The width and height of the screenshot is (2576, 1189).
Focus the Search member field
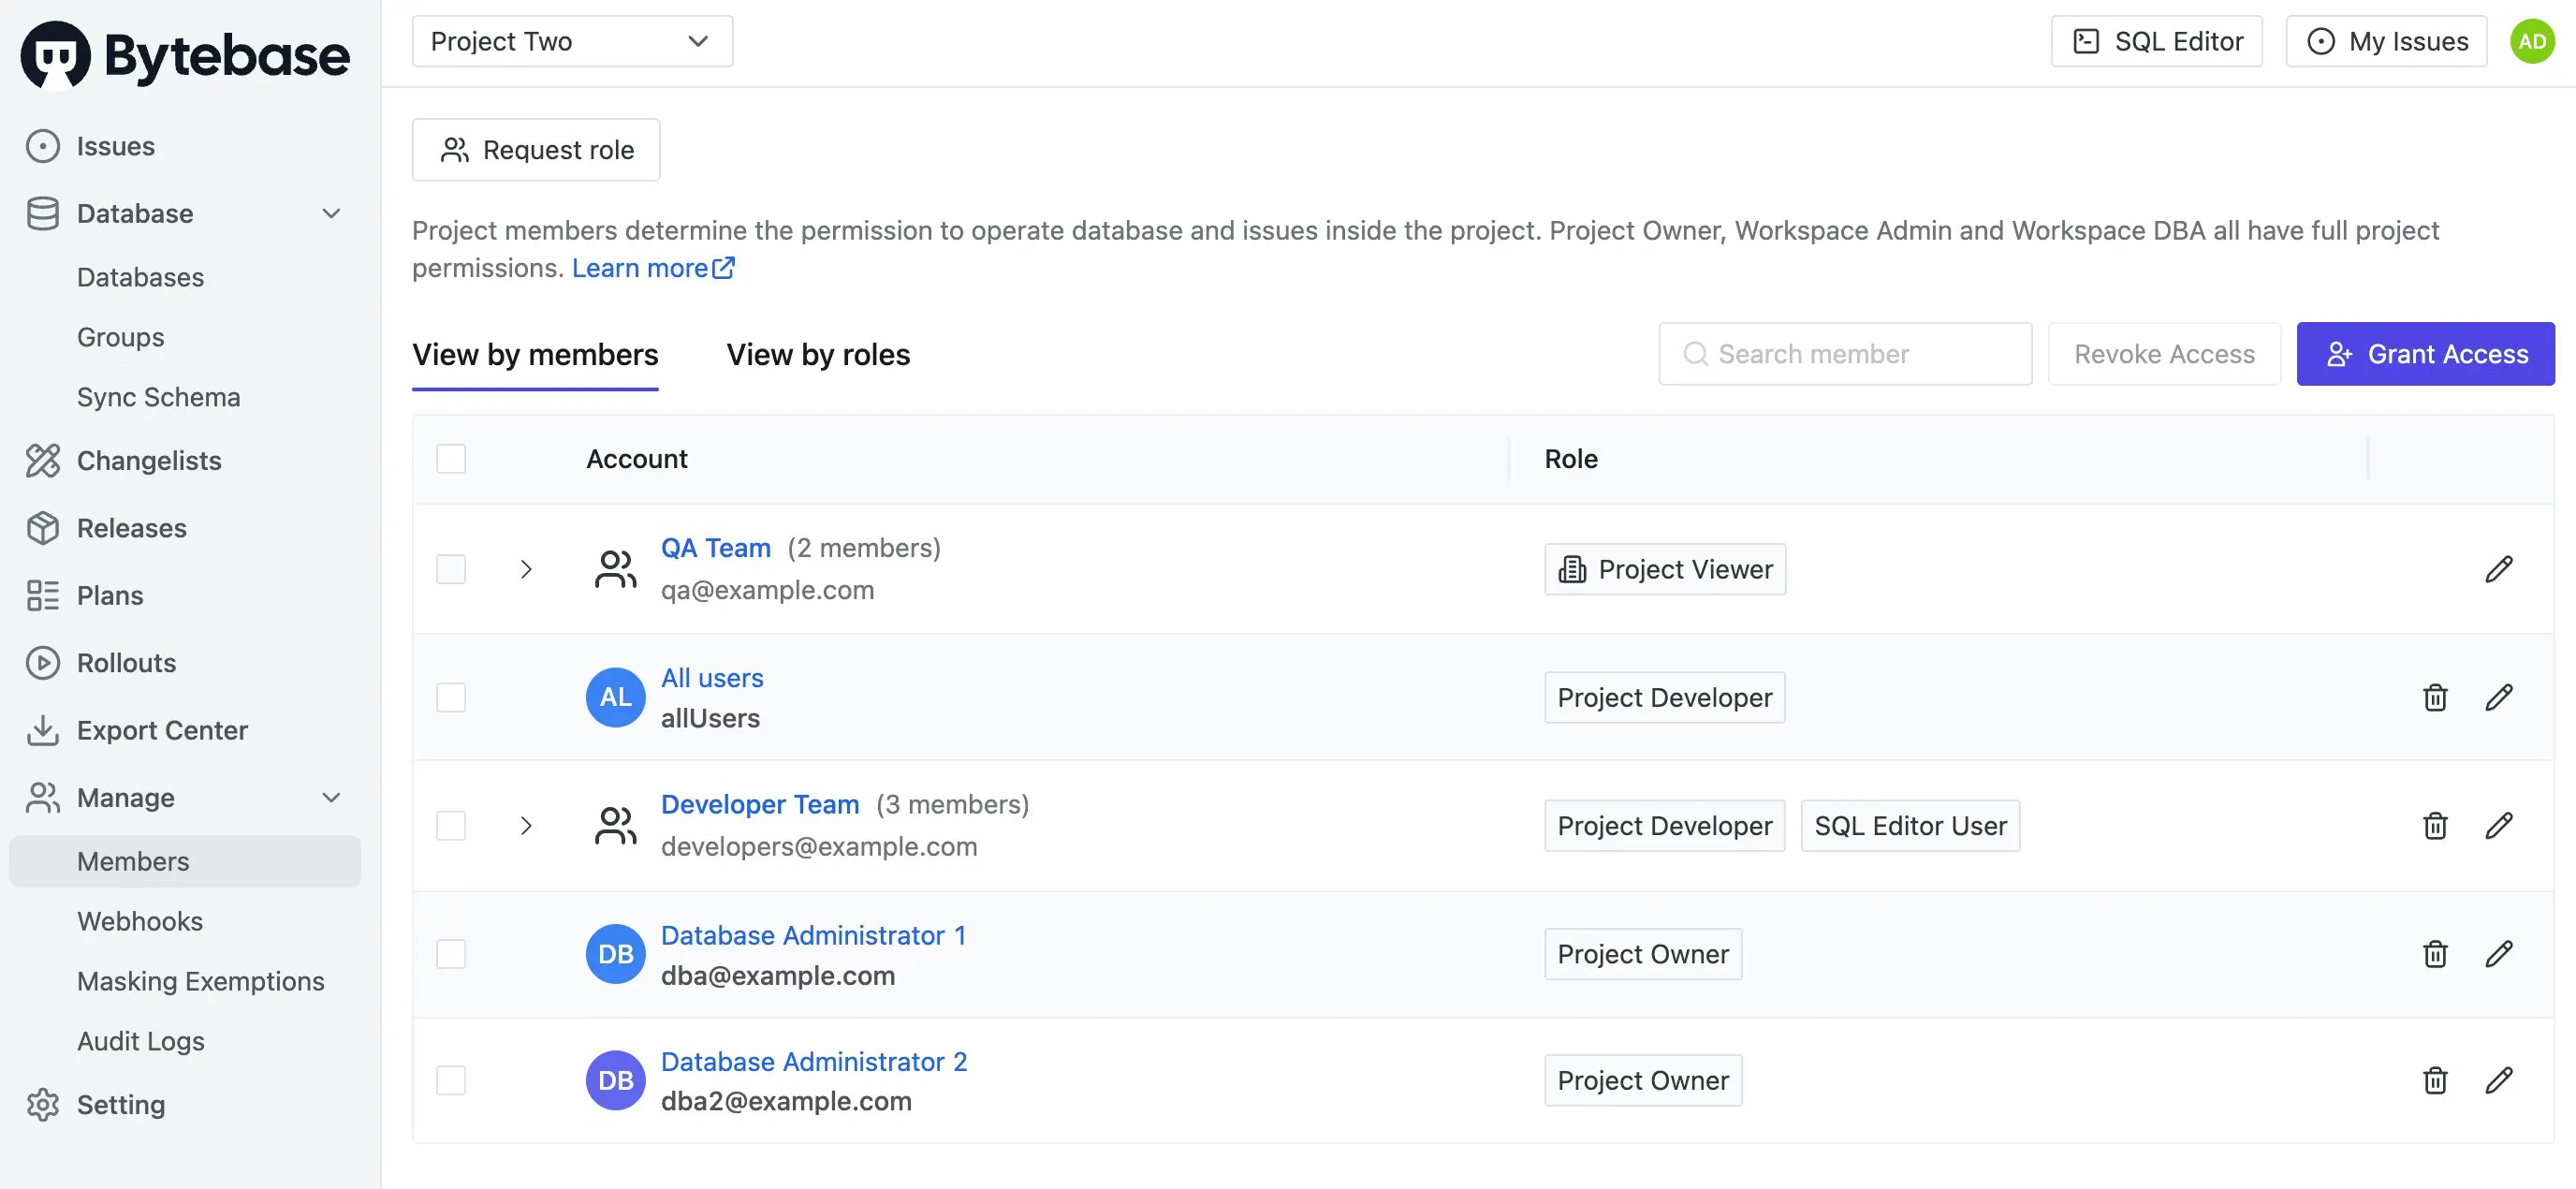pyautogui.click(x=1845, y=354)
